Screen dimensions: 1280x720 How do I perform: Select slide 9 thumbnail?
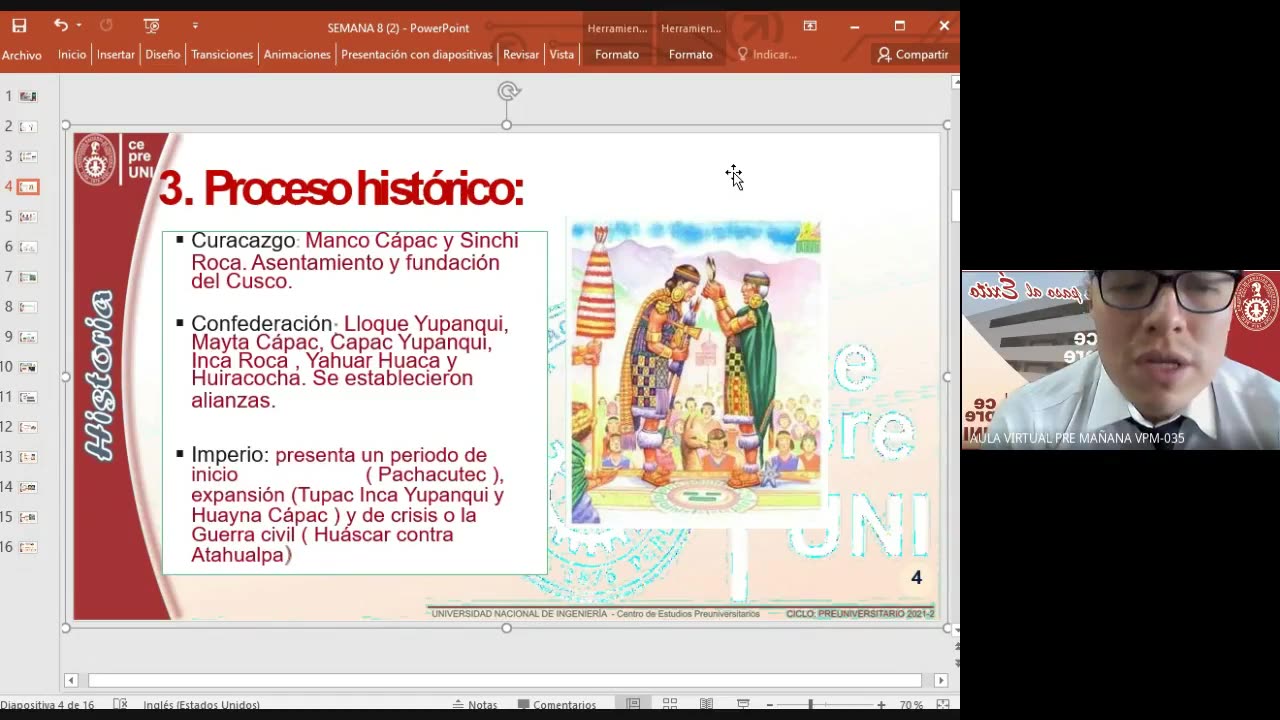(28, 337)
